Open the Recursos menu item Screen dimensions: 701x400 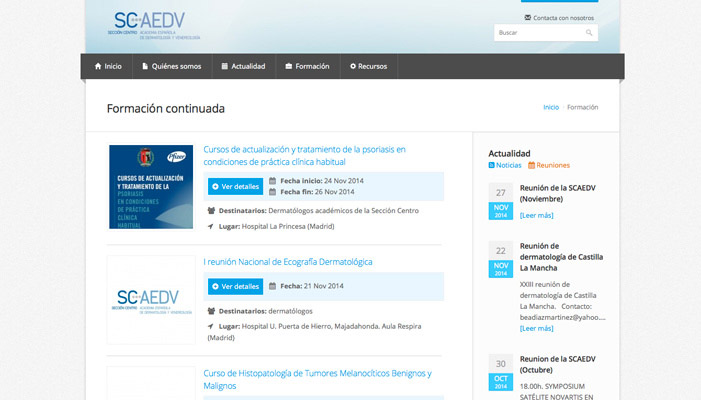pos(368,66)
